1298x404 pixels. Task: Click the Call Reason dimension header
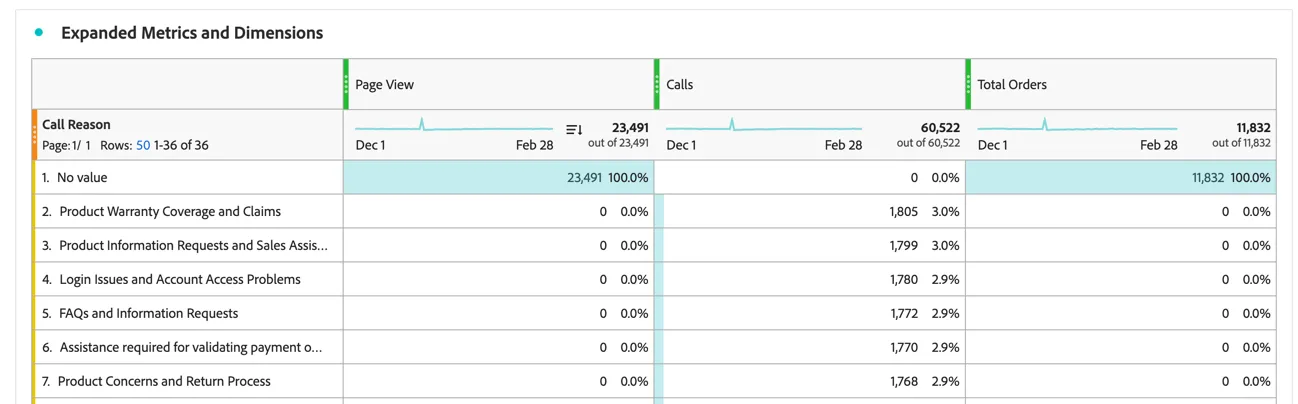[76, 125]
